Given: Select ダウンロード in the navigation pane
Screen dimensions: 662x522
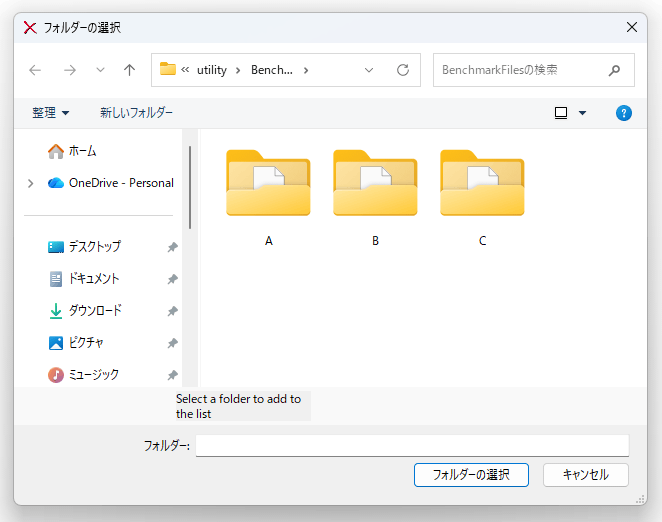Looking at the screenshot, I should click(x=94, y=310).
